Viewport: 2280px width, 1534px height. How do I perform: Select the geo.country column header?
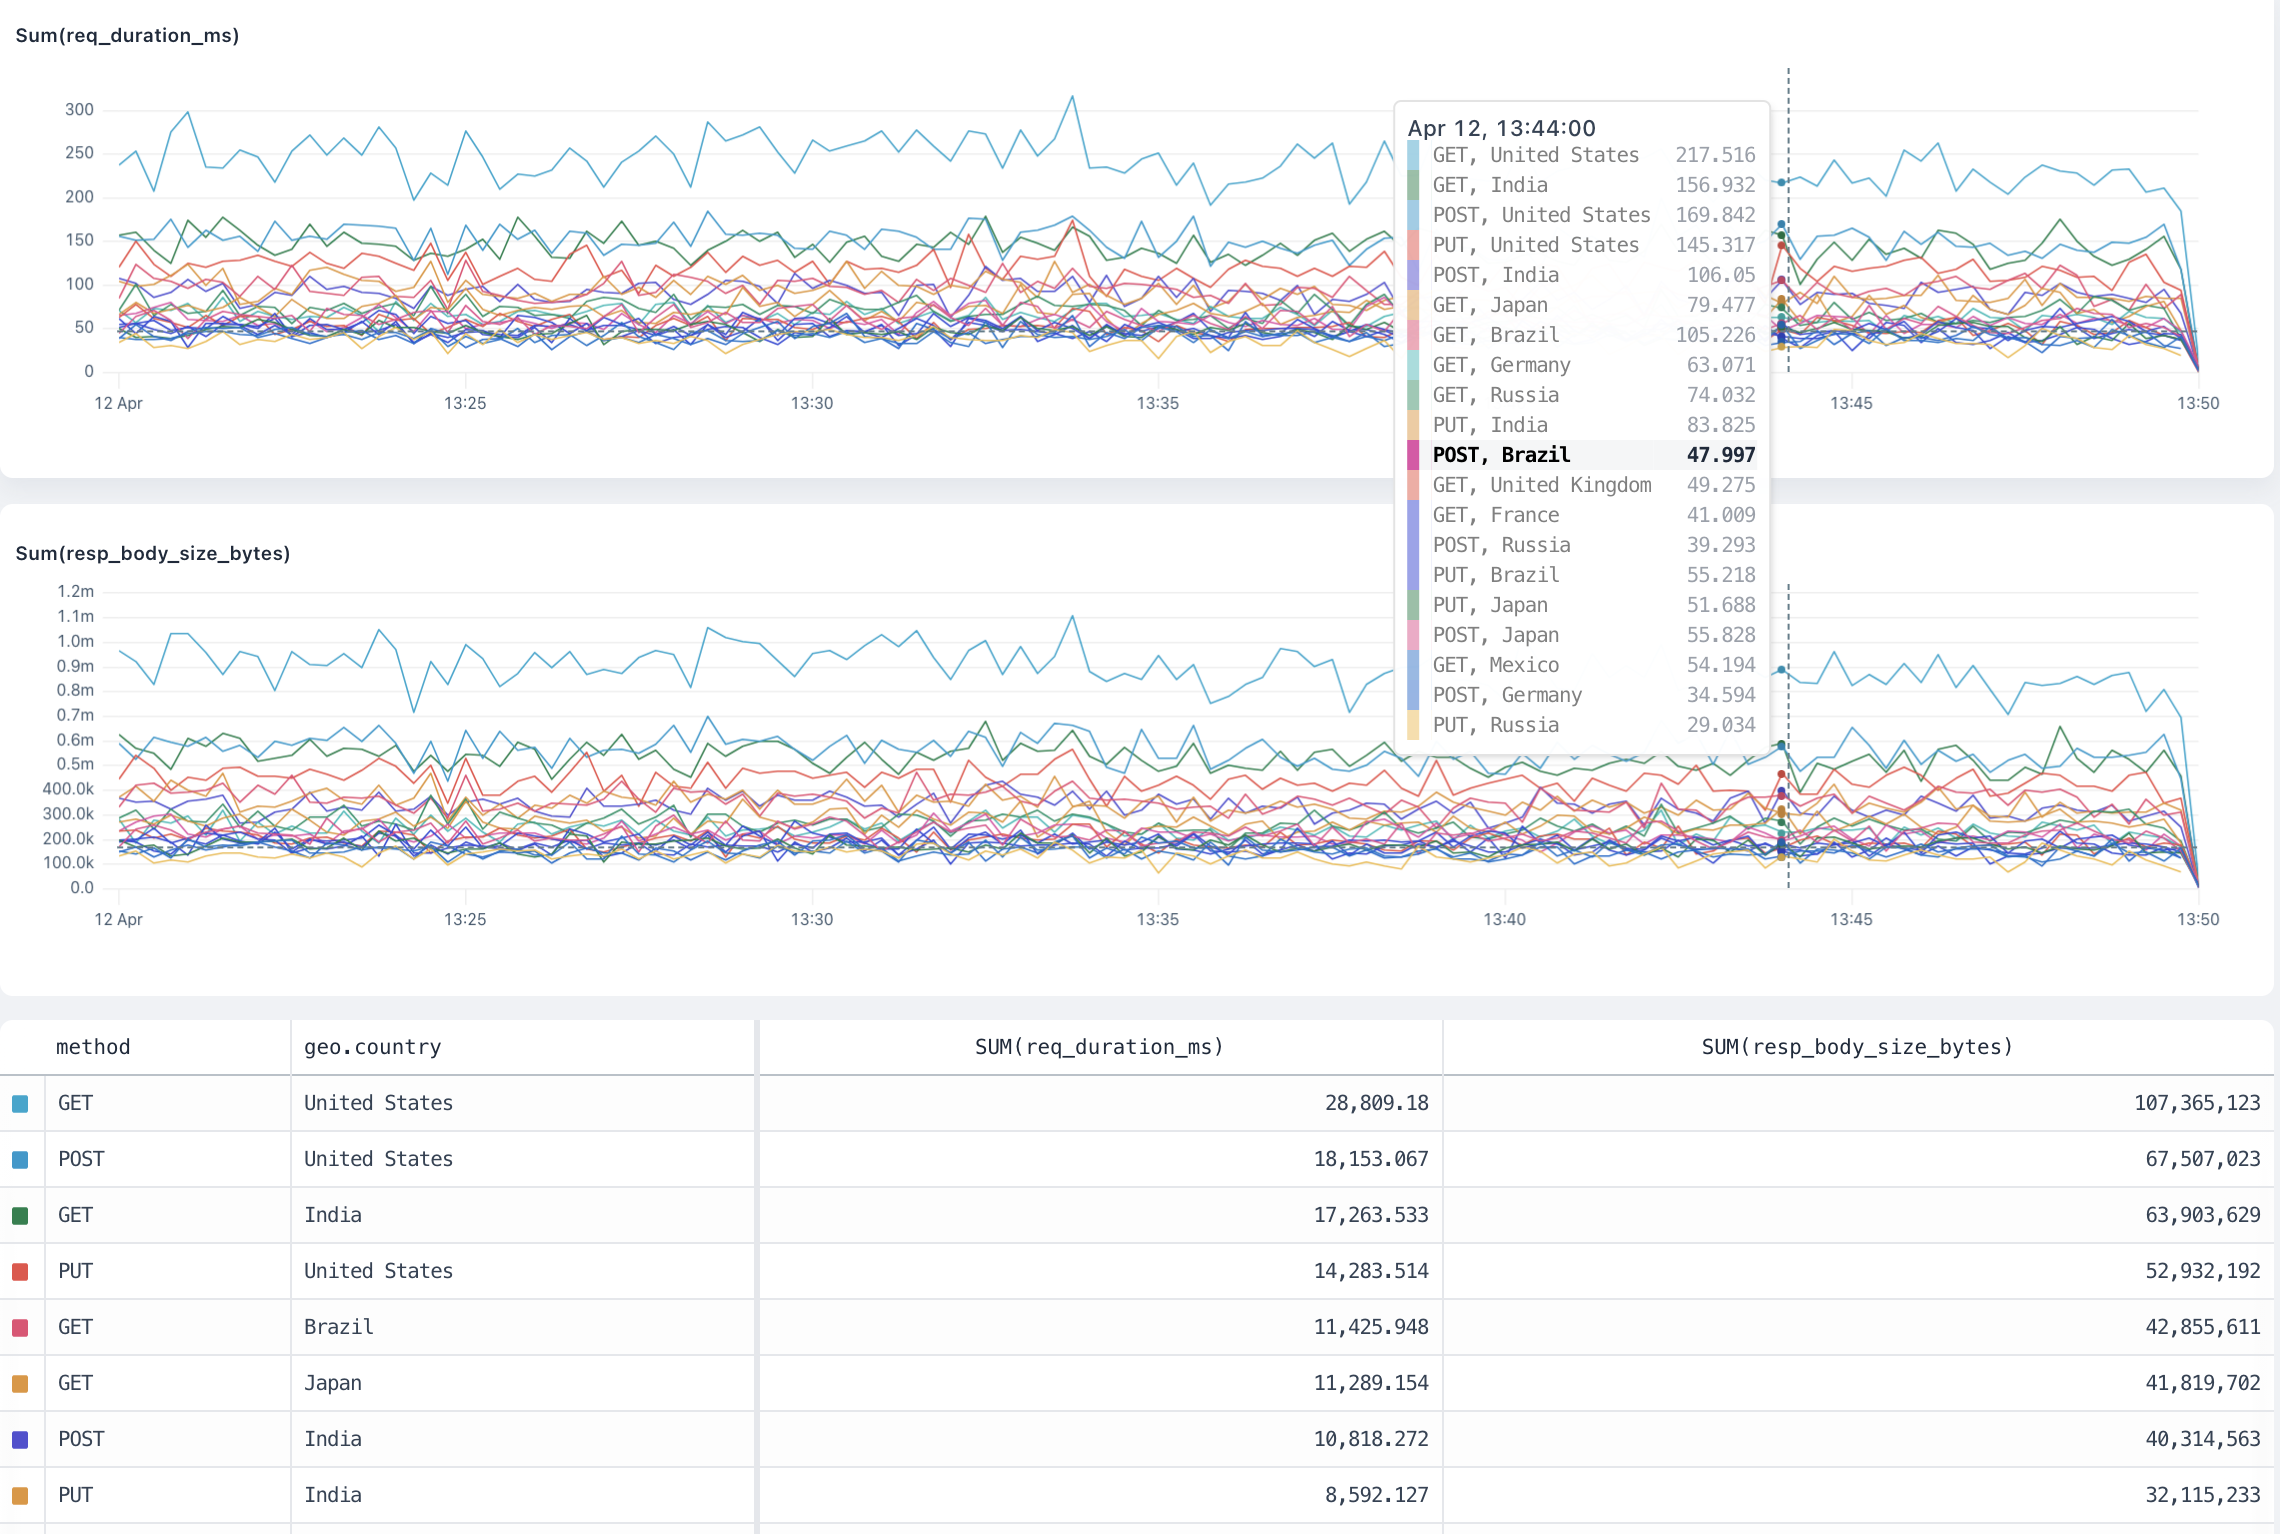pyautogui.click(x=372, y=1047)
